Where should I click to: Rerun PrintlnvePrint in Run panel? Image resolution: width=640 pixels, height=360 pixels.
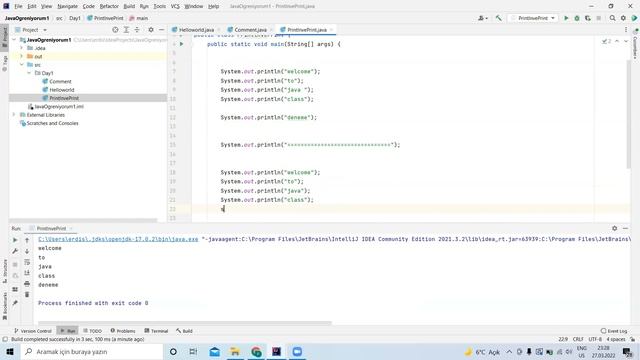(x=15, y=240)
